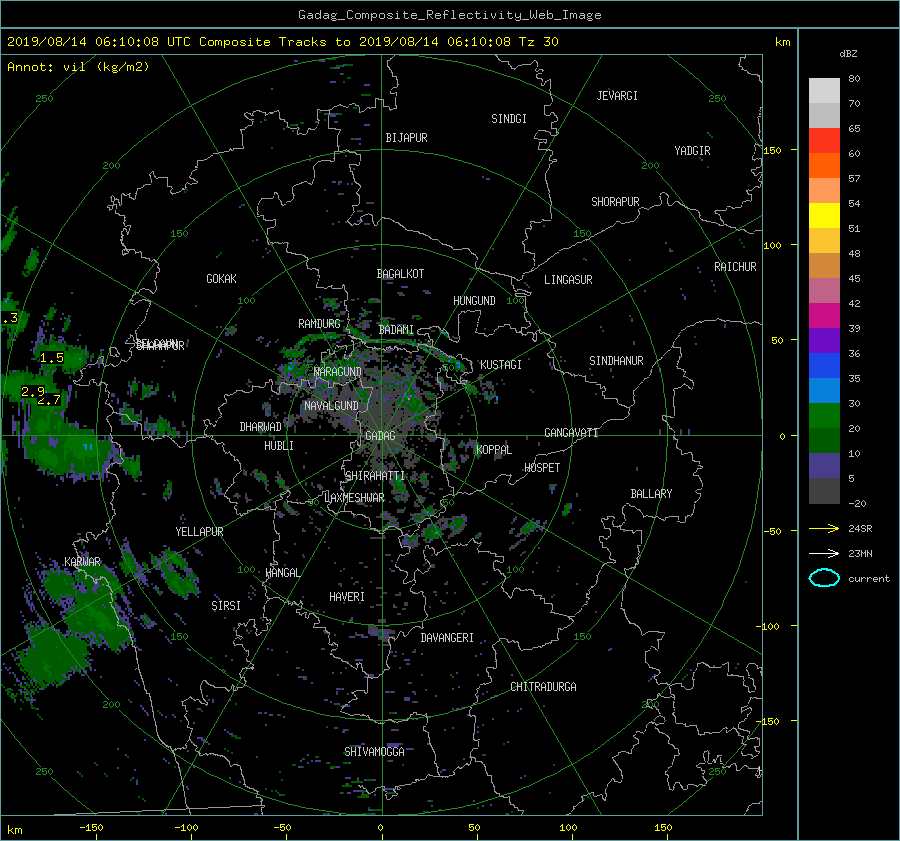Click the SINDGI city label

pos(509,119)
